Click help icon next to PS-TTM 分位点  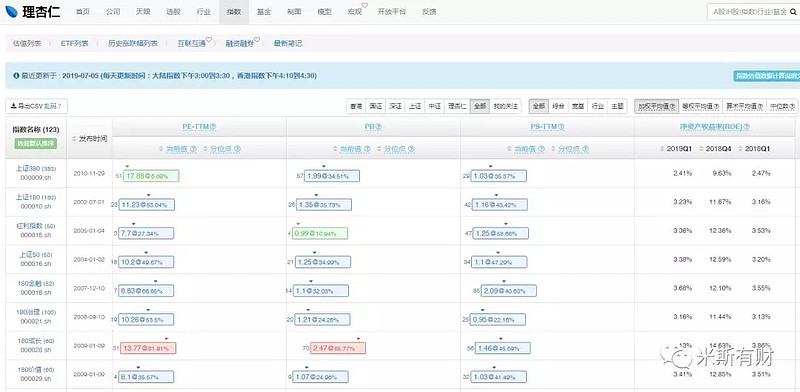[585, 149]
